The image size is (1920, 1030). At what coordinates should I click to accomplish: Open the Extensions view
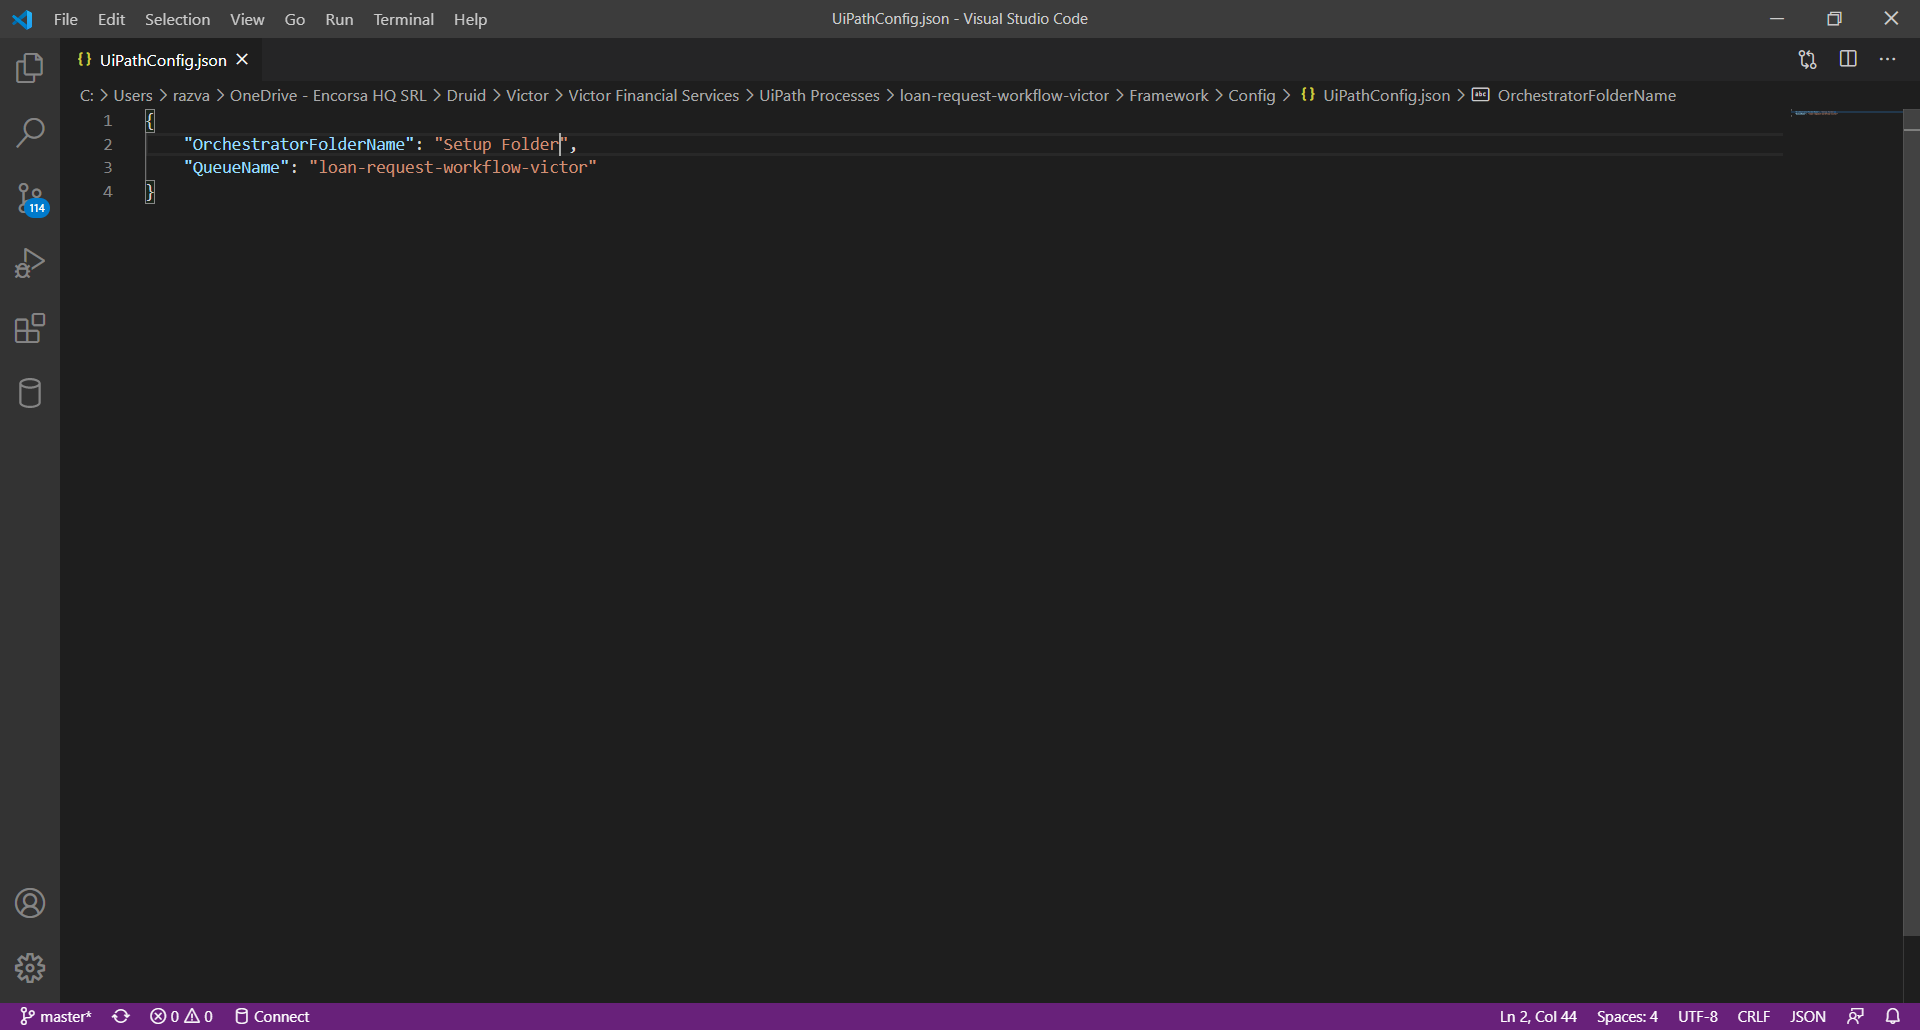[x=30, y=328]
